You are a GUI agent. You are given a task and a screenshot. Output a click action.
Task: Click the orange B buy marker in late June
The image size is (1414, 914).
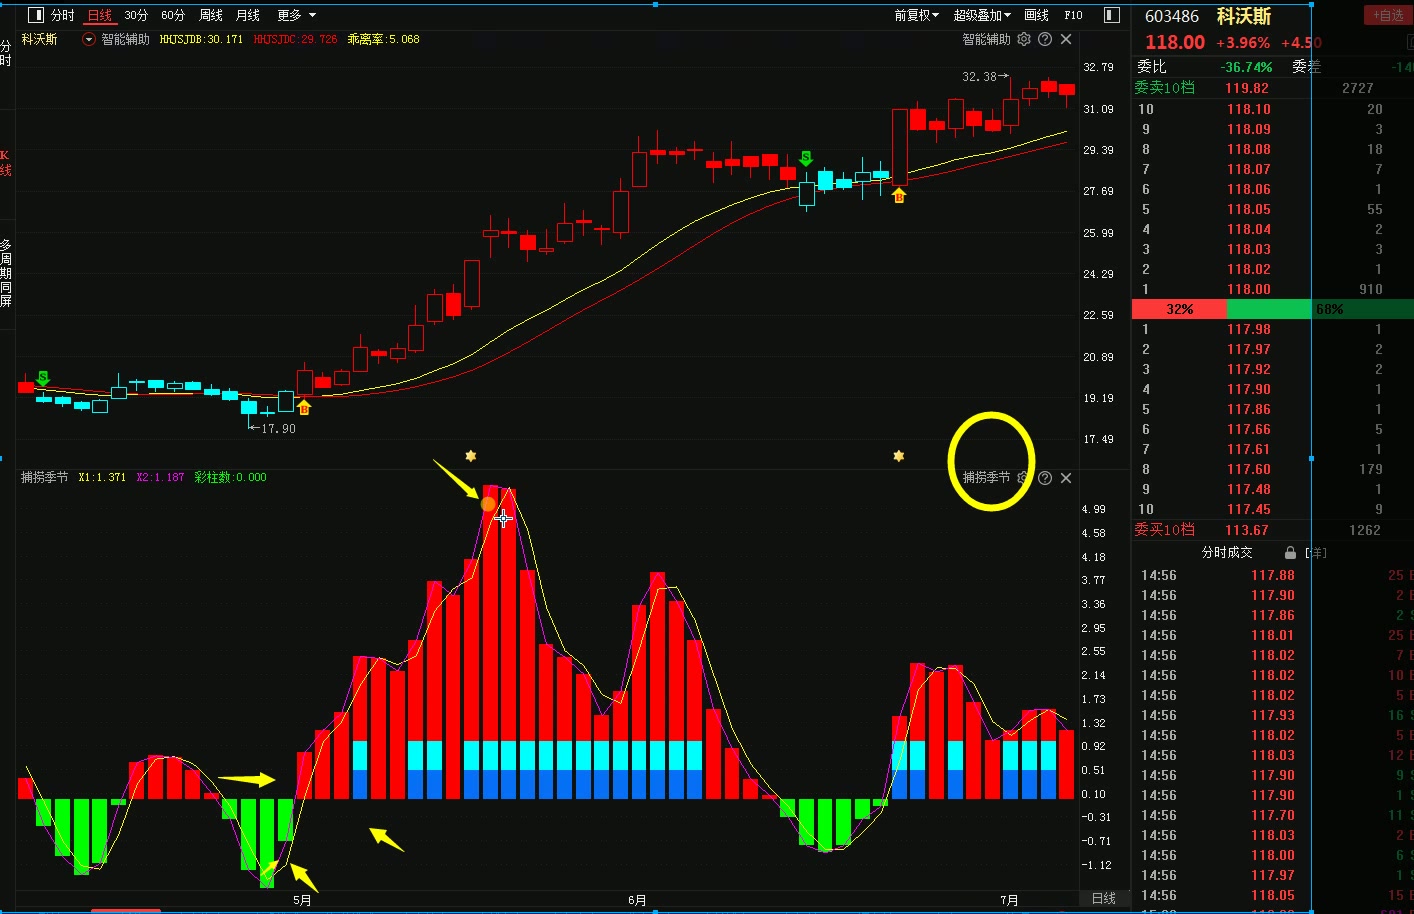(x=899, y=196)
